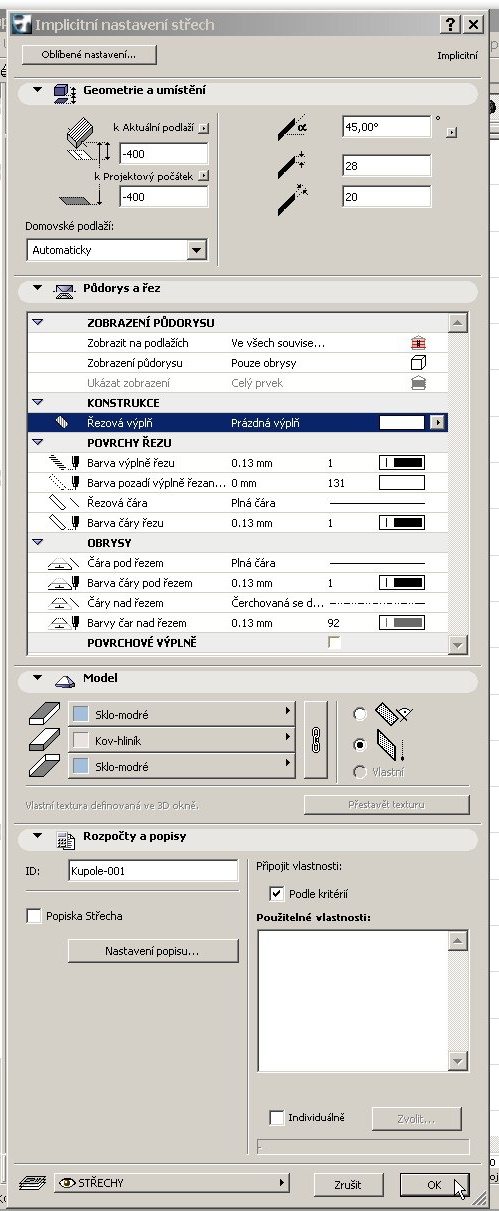Screen dimensions: 499x1211
Task: Click the Zvolit... button
Action: click(x=417, y=1118)
